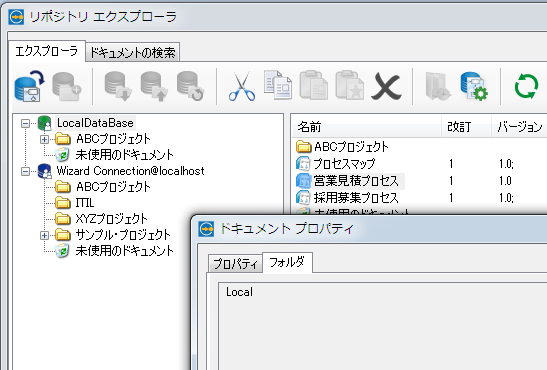The width and height of the screenshot is (547, 370).
Task: Click the database download arrow icon
Action: 118,86
